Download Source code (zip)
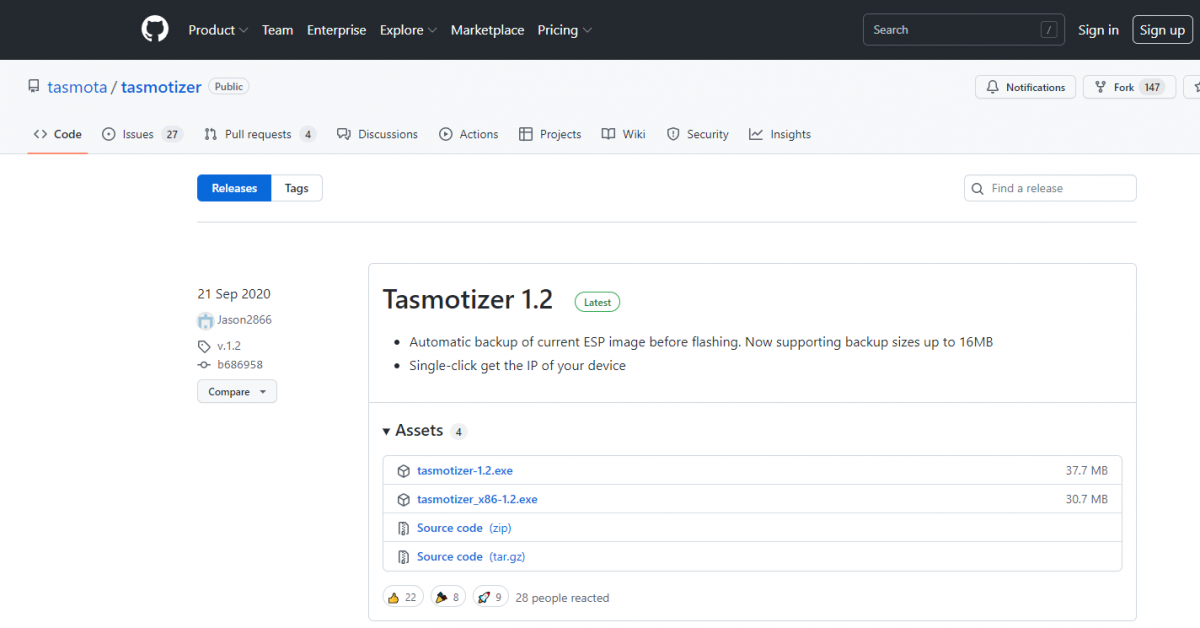 pyautogui.click(x=464, y=528)
